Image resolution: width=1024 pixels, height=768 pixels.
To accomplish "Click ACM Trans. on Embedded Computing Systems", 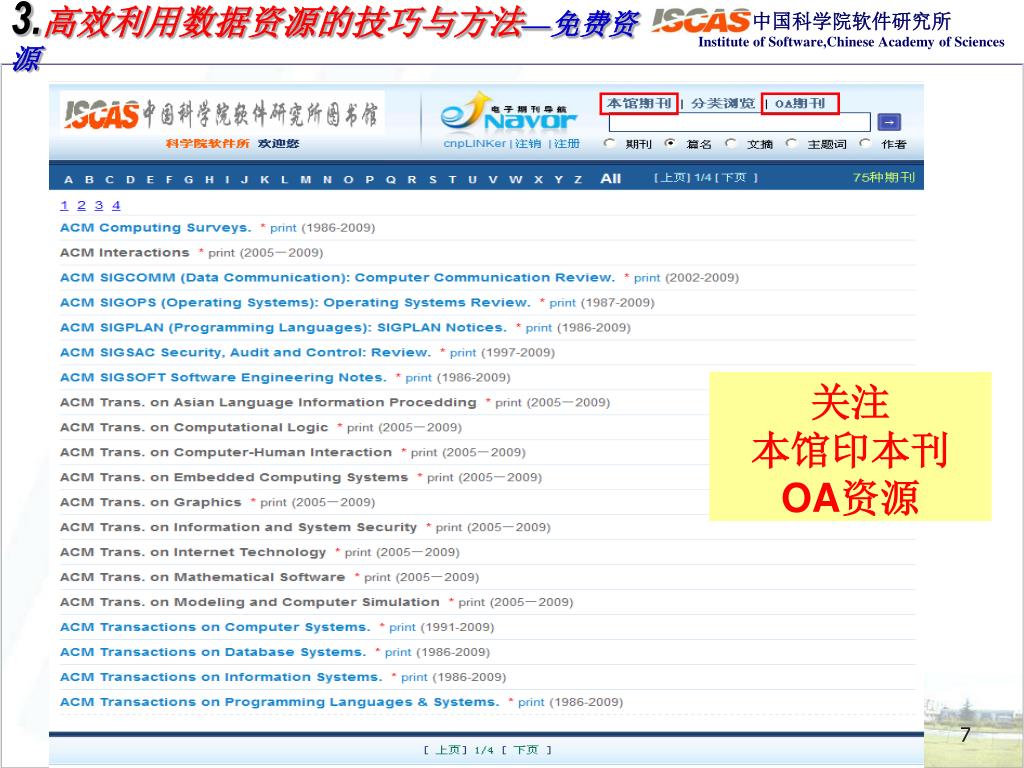I will click(234, 477).
